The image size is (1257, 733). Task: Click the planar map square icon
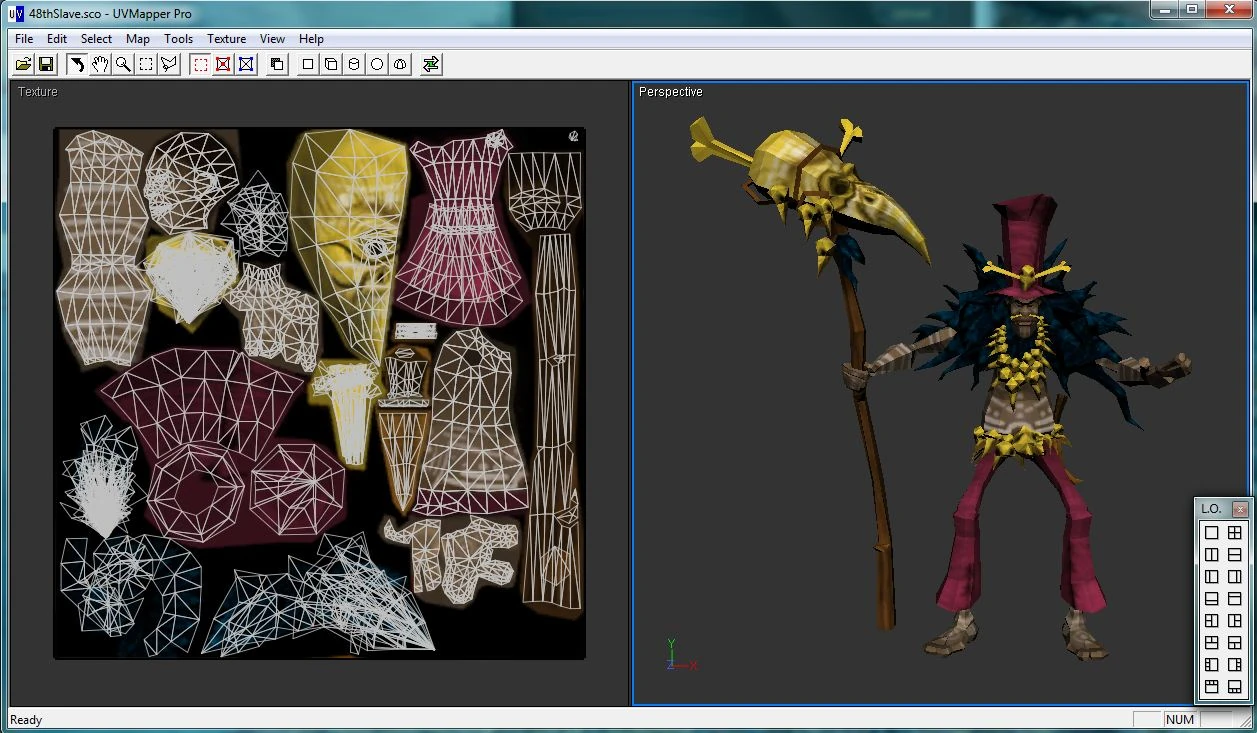(308, 64)
